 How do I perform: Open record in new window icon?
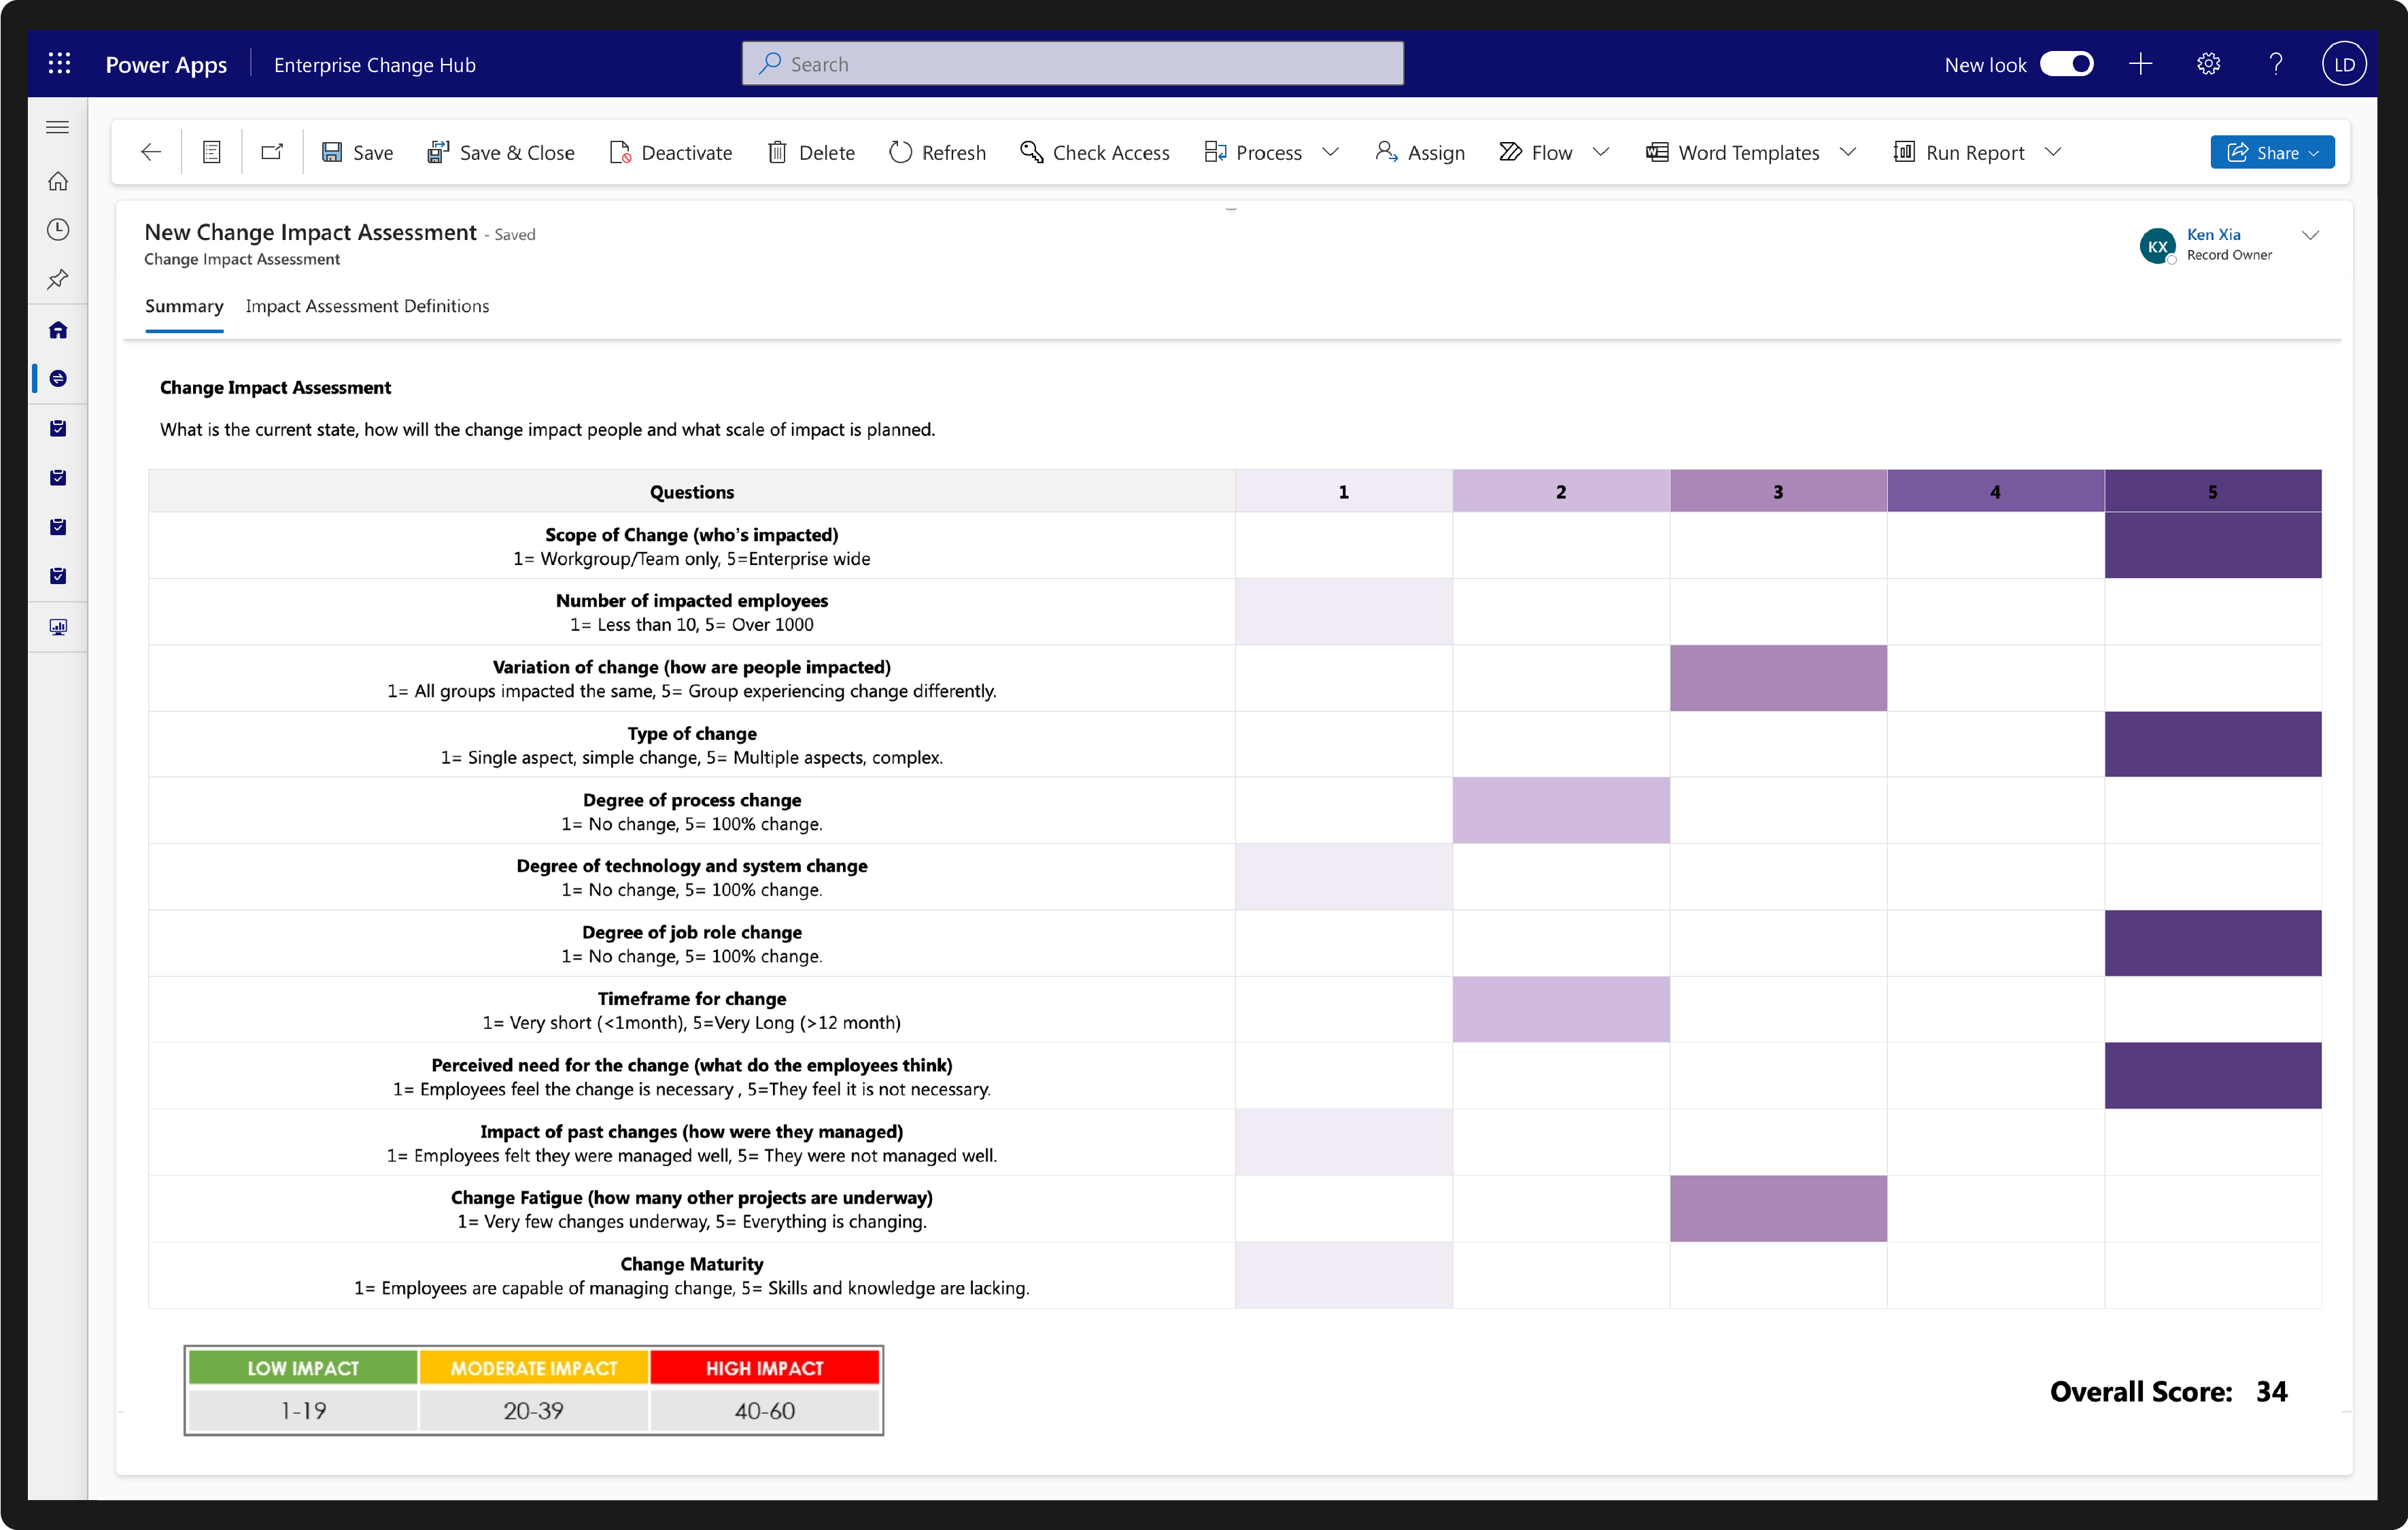tap(272, 152)
